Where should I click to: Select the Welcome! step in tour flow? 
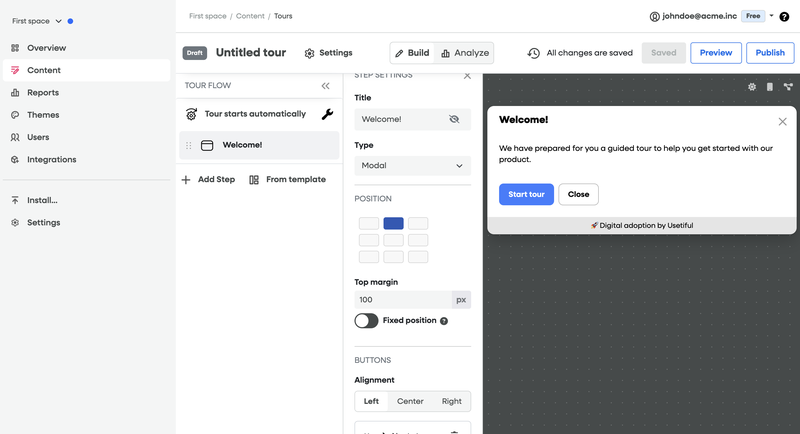[x=259, y=145]
